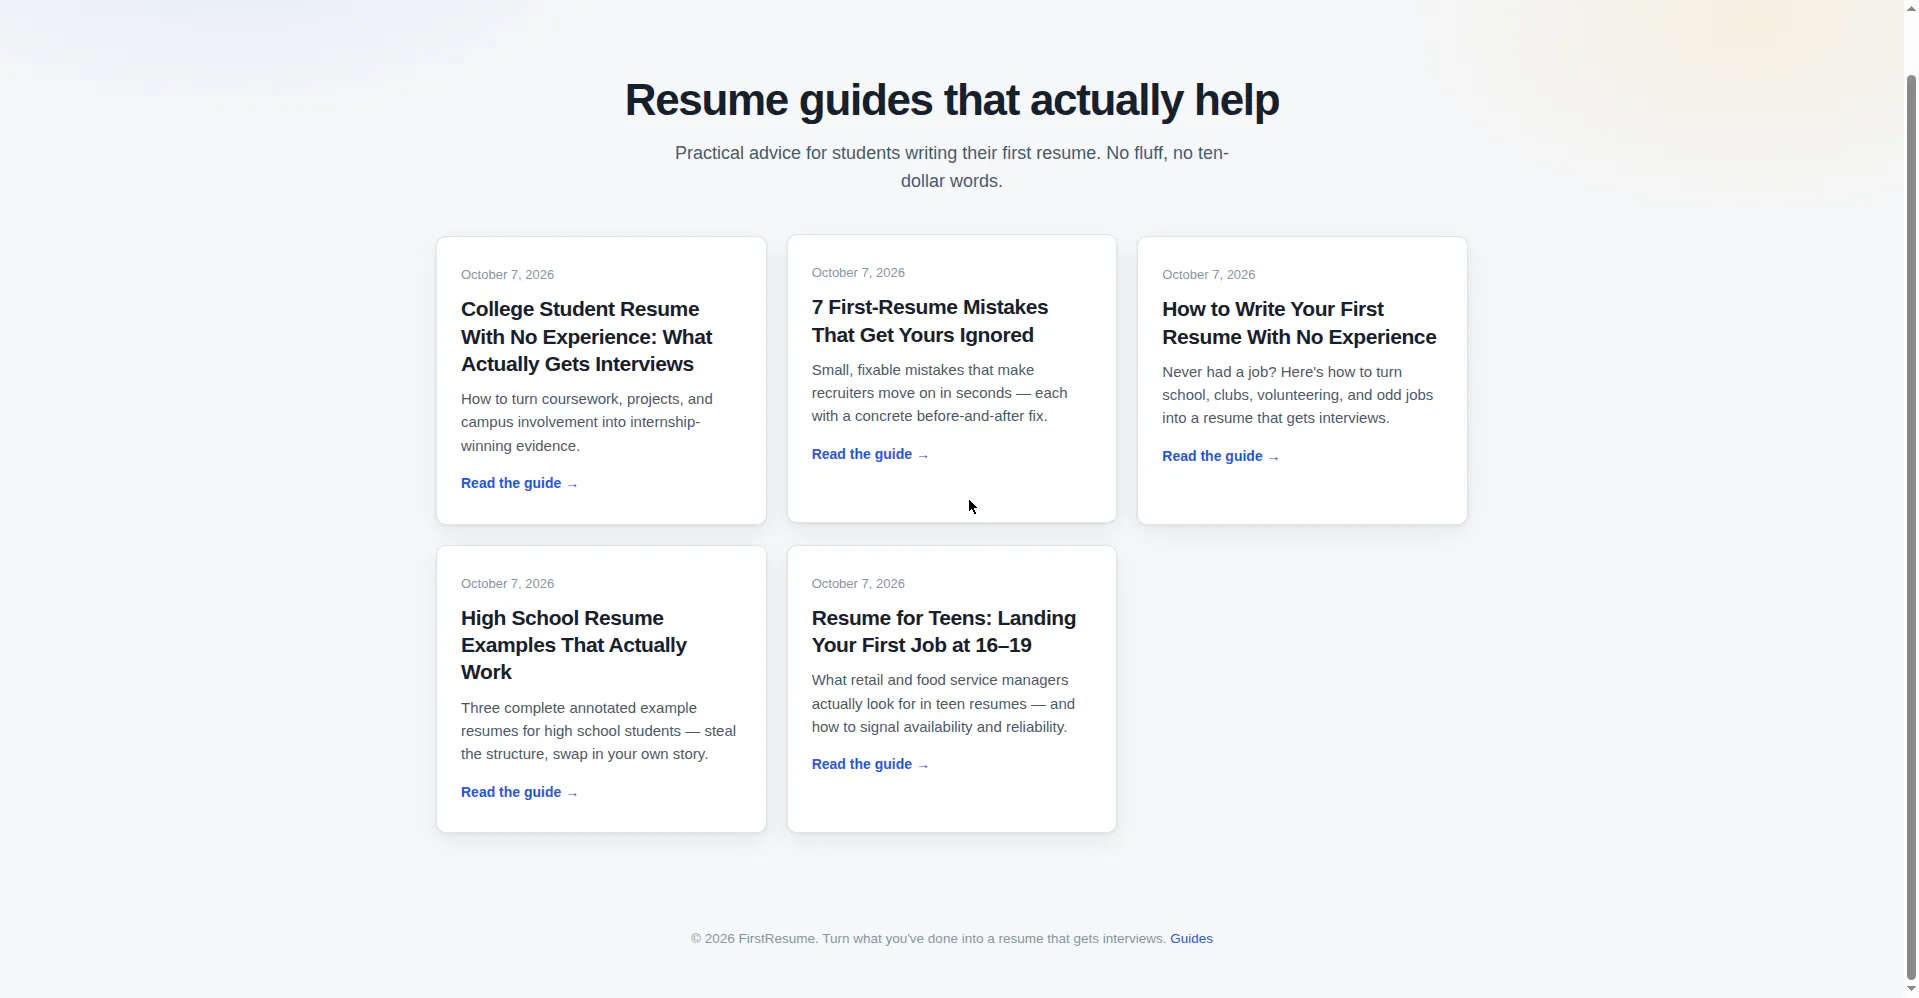Click the scrollbar down arrow
The image size is (1919, 998).
[x=1911, y=989]
